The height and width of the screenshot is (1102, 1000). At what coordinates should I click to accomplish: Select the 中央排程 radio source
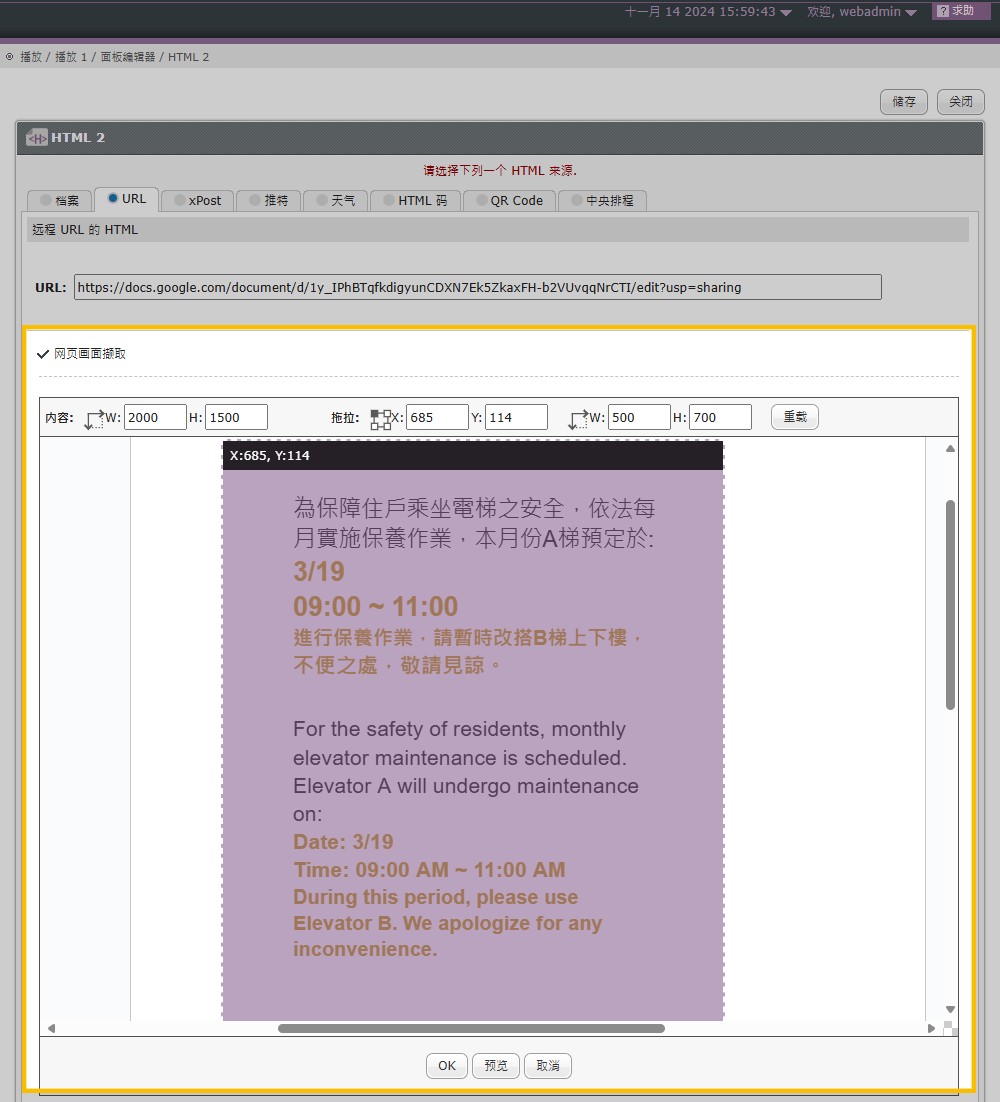577,200
